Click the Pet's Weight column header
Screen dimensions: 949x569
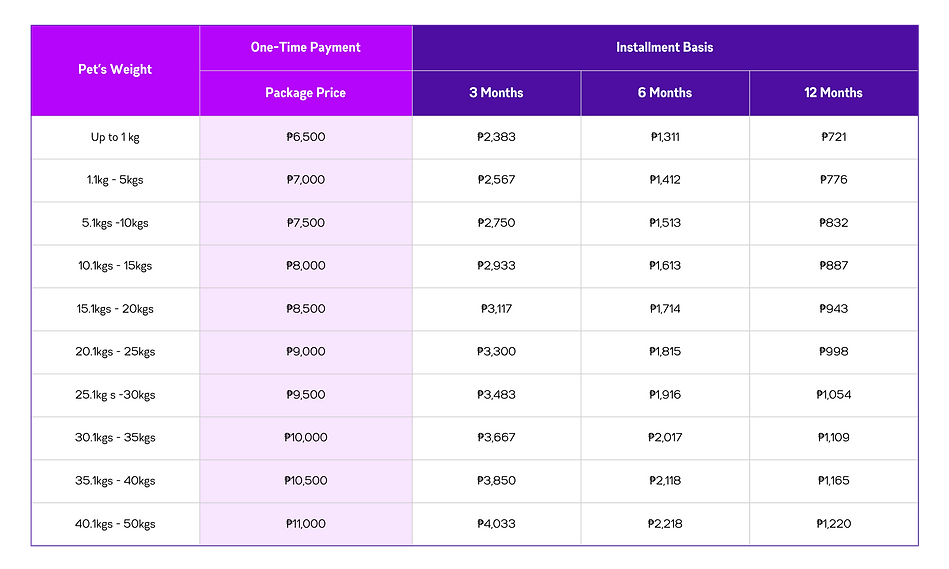(115, 70)
